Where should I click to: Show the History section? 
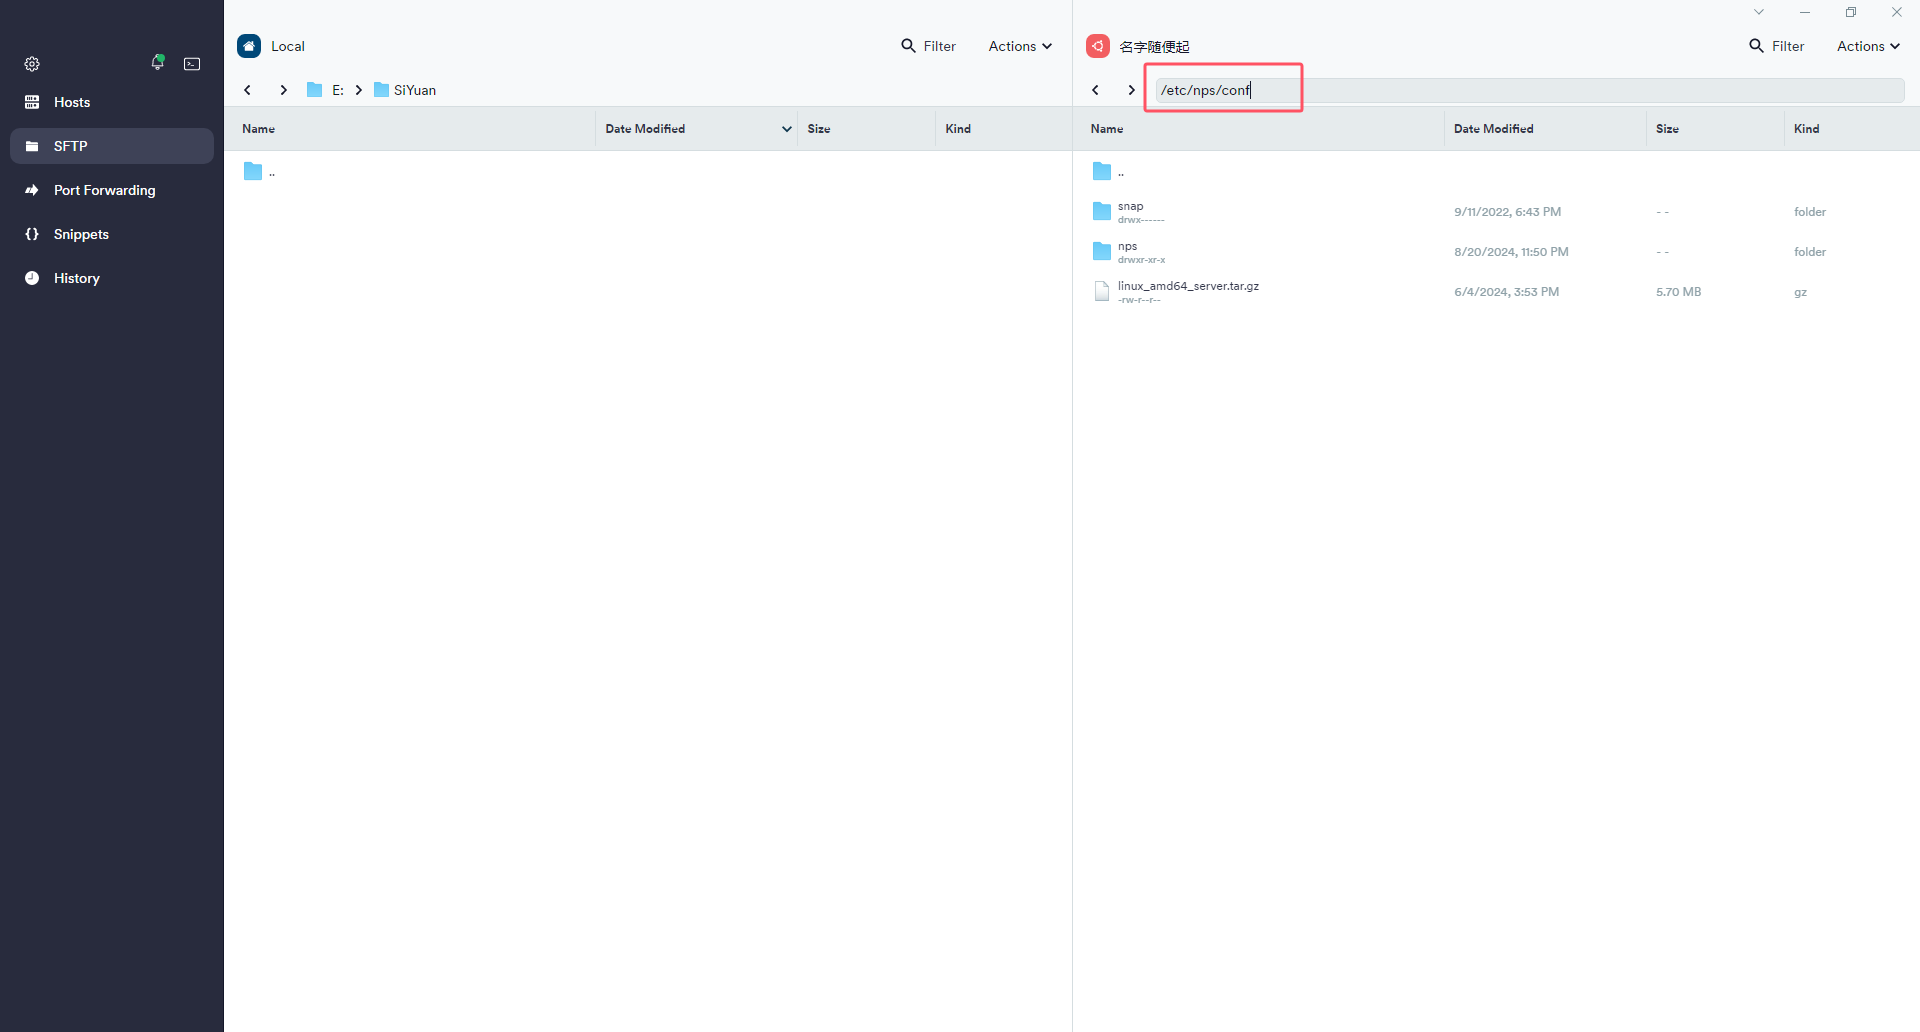pyautogui.click(x=76, y=278)
